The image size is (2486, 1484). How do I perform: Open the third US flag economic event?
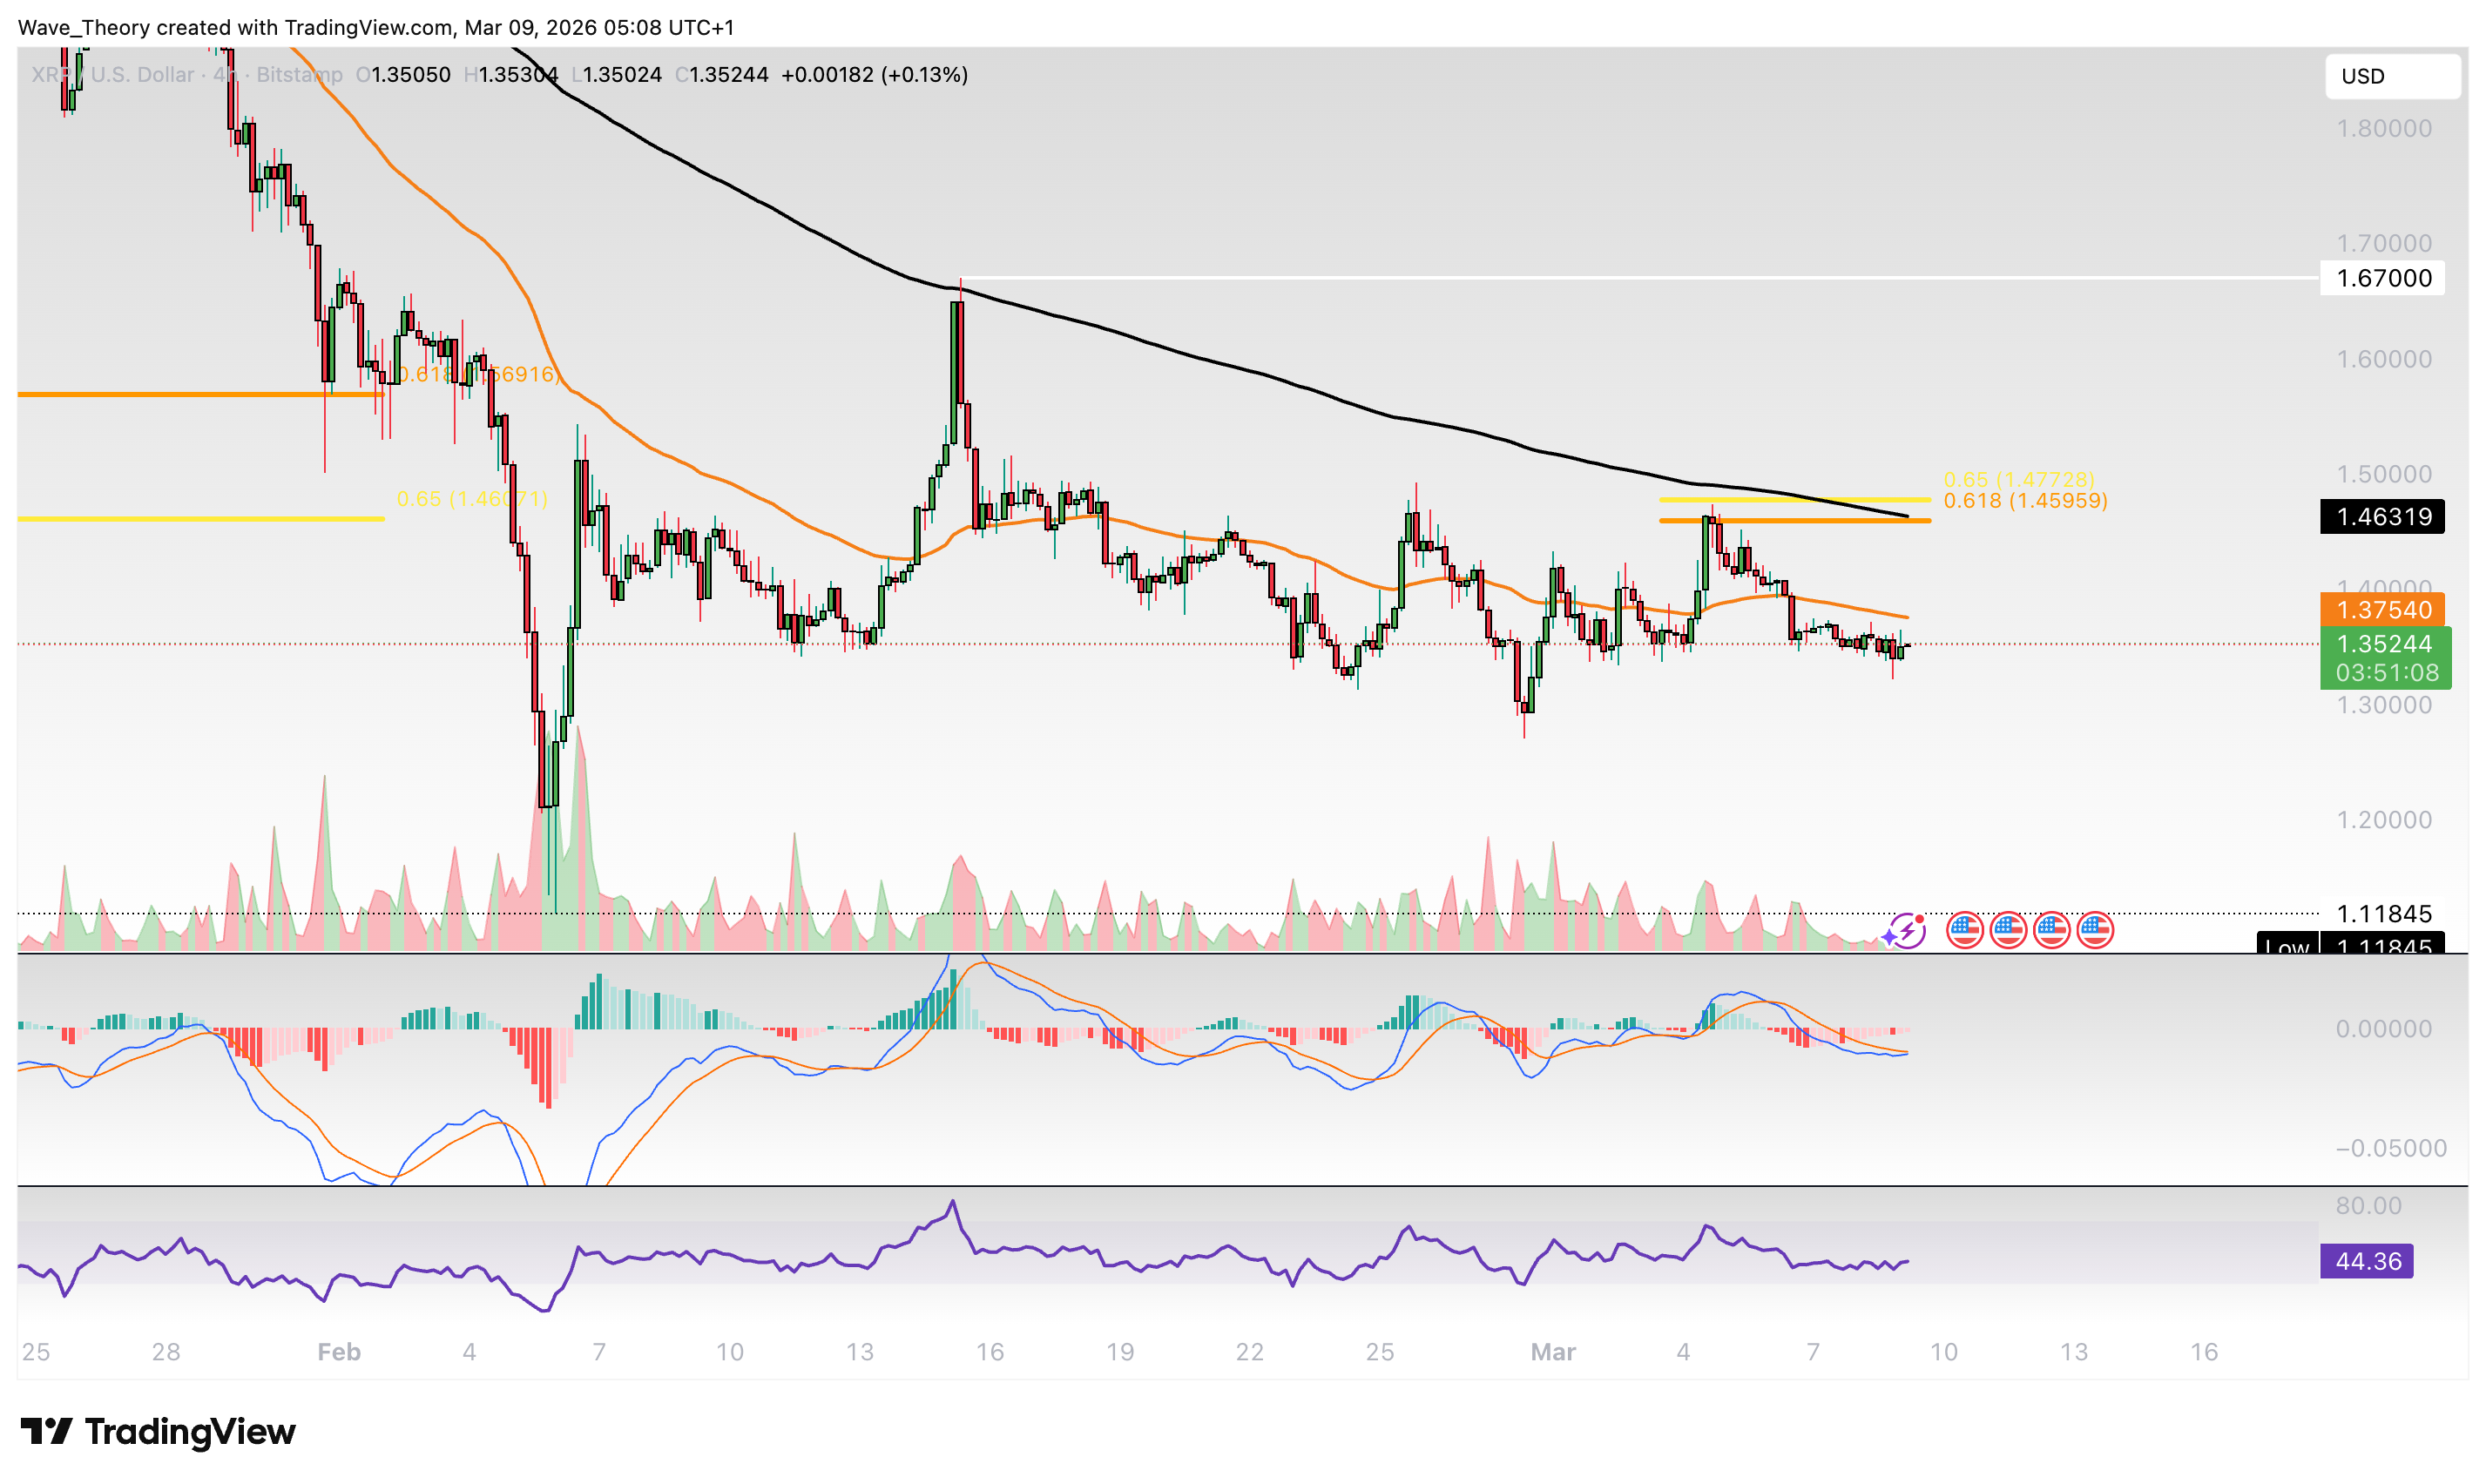pos(2052,931)
